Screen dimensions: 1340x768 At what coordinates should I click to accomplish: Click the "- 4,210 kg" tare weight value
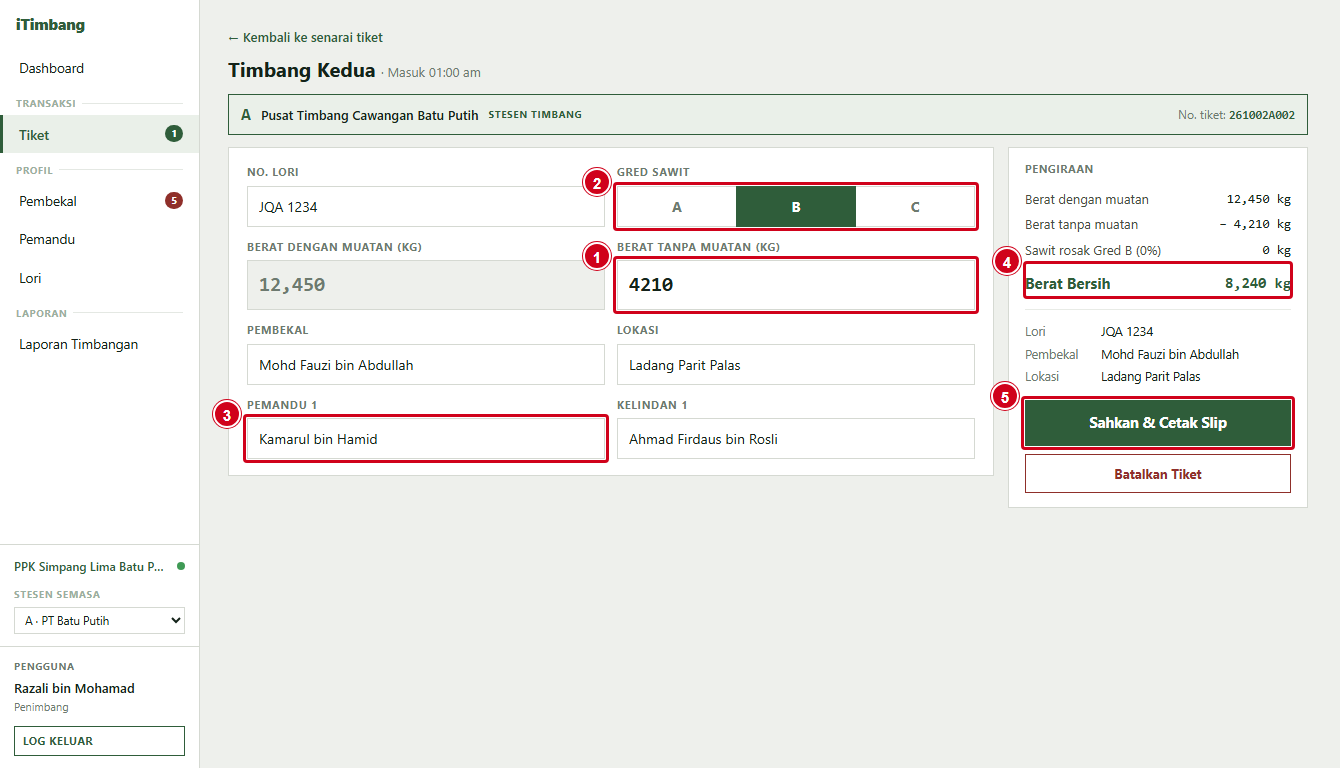click(1255, 225)
